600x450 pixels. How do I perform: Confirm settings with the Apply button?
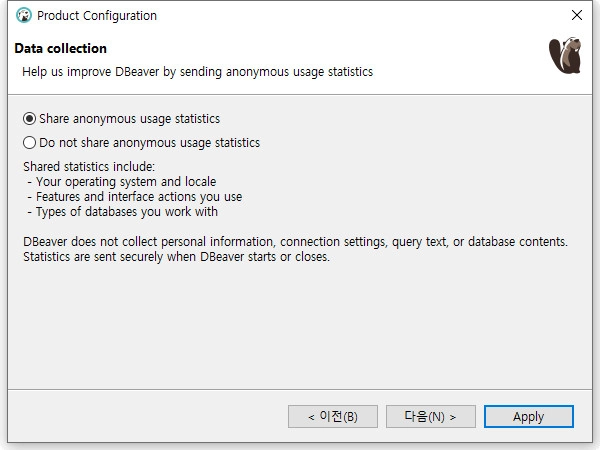coord(529,416)
